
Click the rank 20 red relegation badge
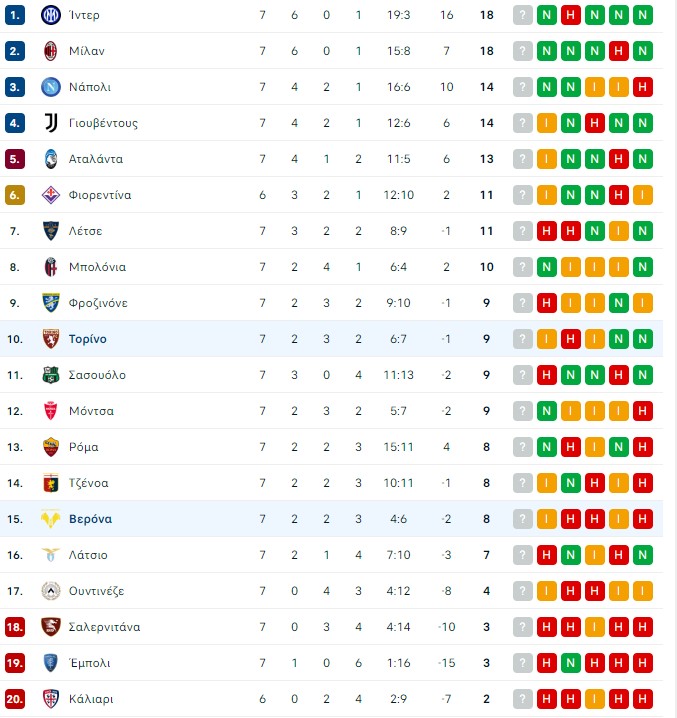(x=15, y=699)
